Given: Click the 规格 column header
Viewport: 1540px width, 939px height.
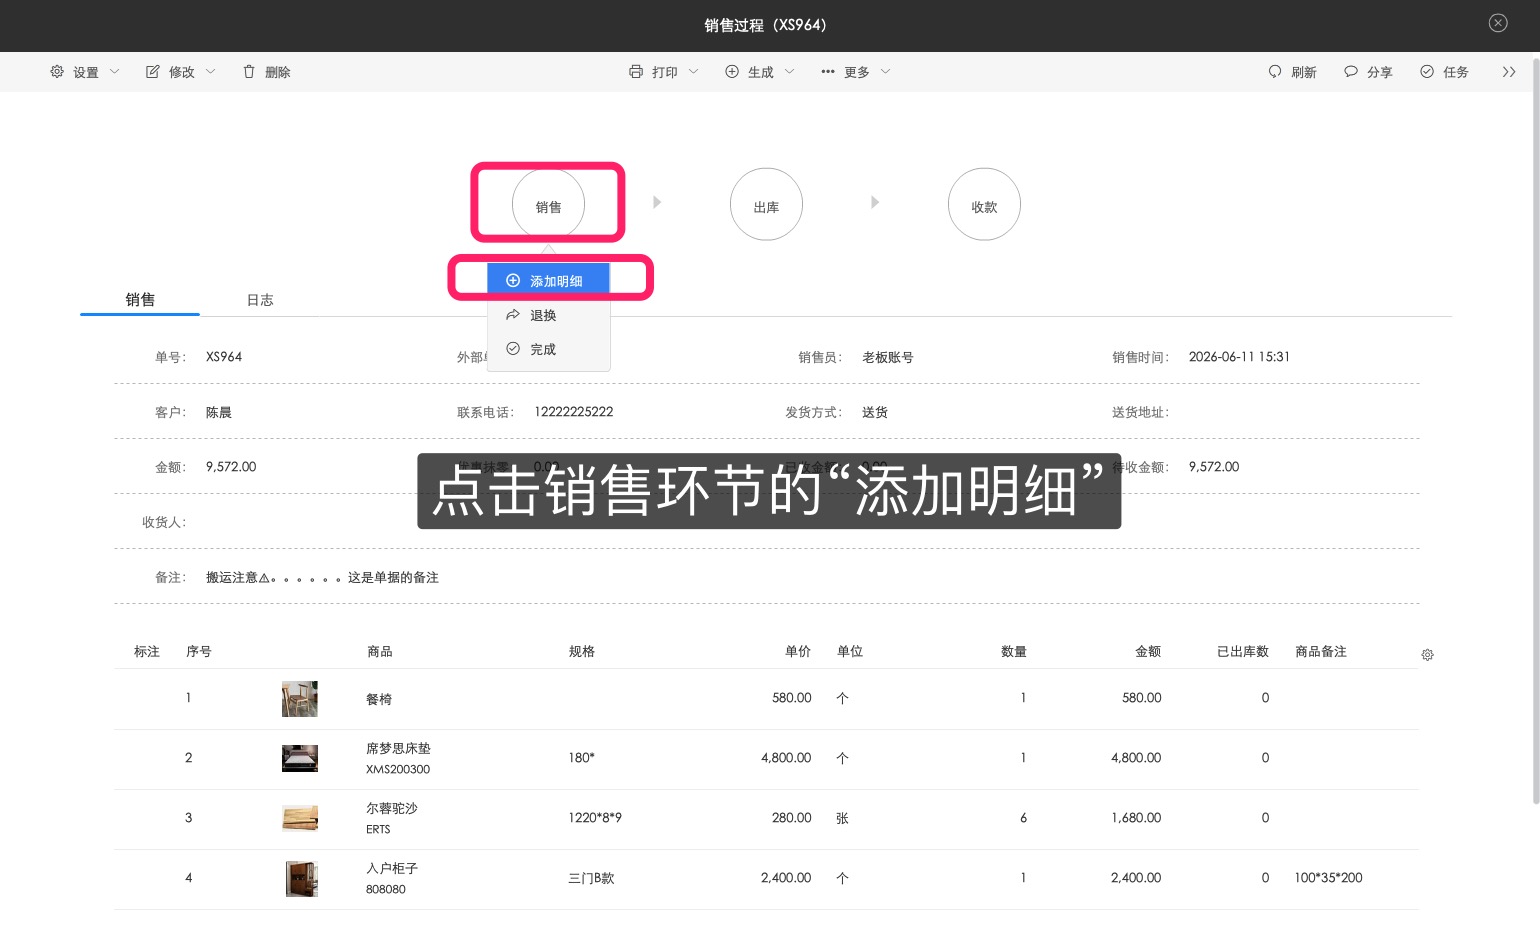Looking at the screenshot, I should click(x=582, y=652).
